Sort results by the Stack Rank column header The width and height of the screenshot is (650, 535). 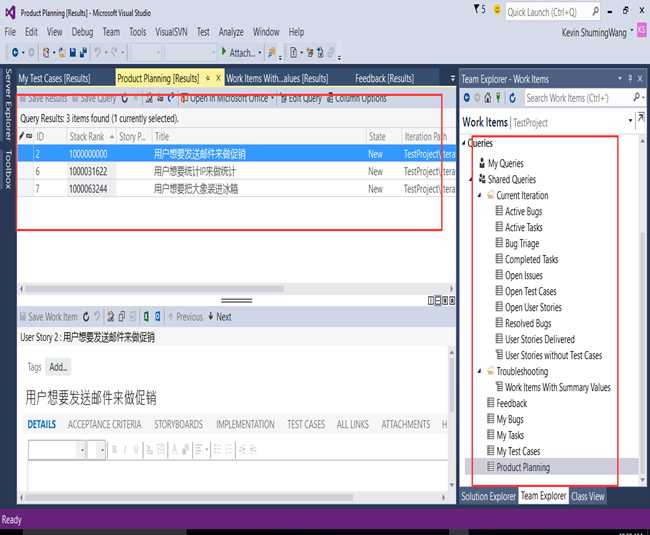pos(92,136)
